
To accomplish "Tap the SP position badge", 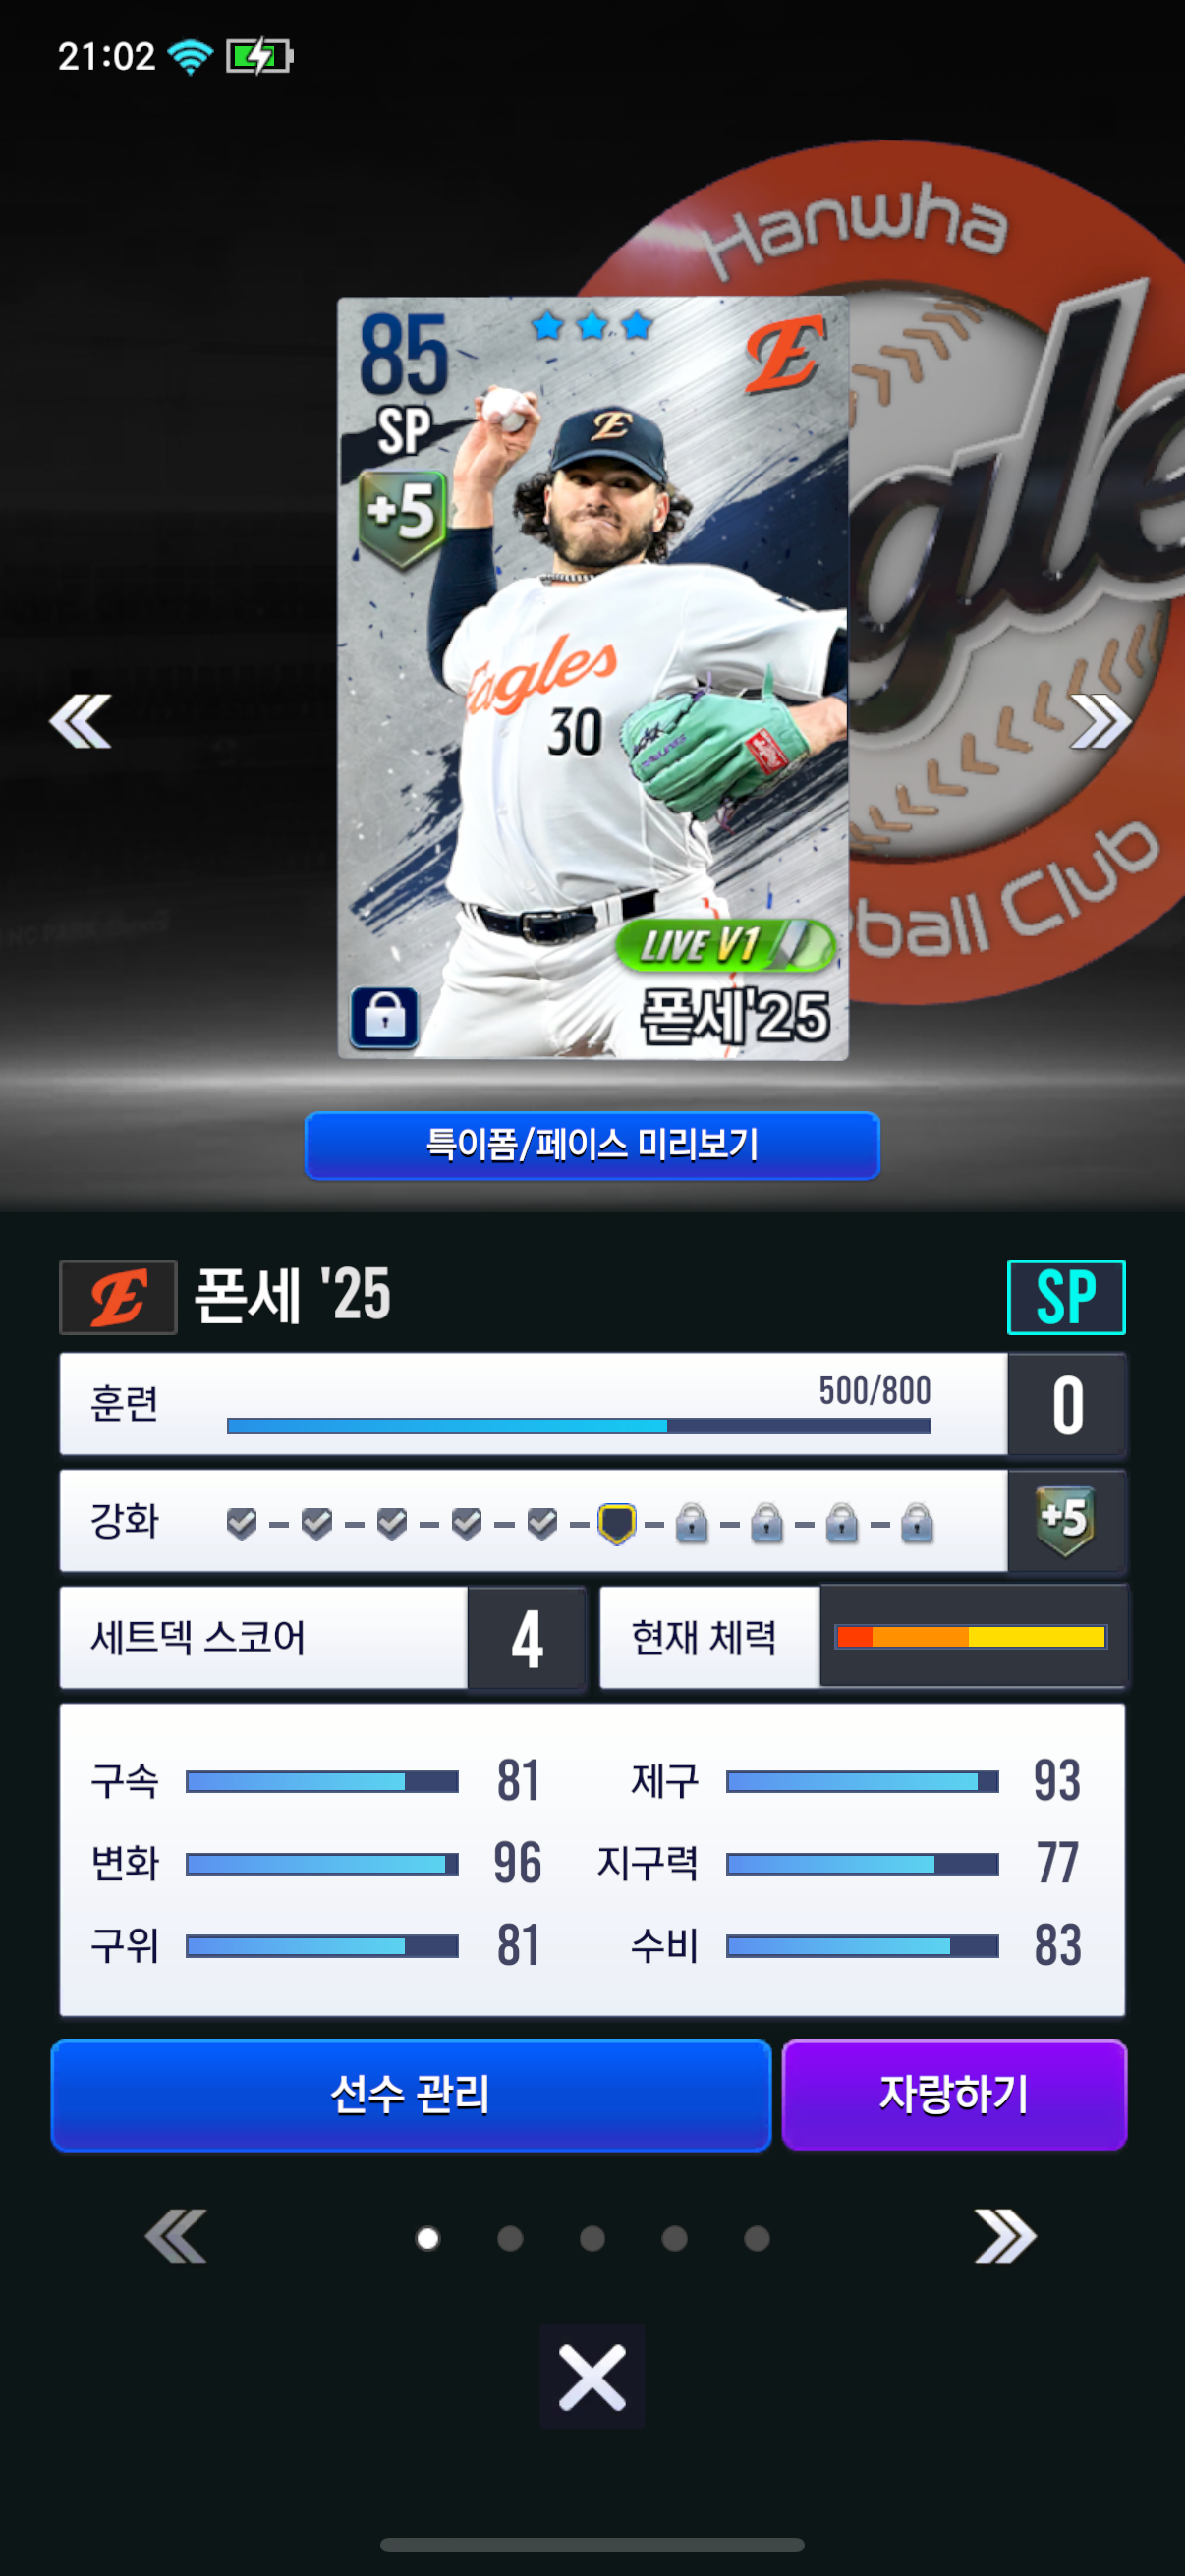I will click(1066, 1297).
